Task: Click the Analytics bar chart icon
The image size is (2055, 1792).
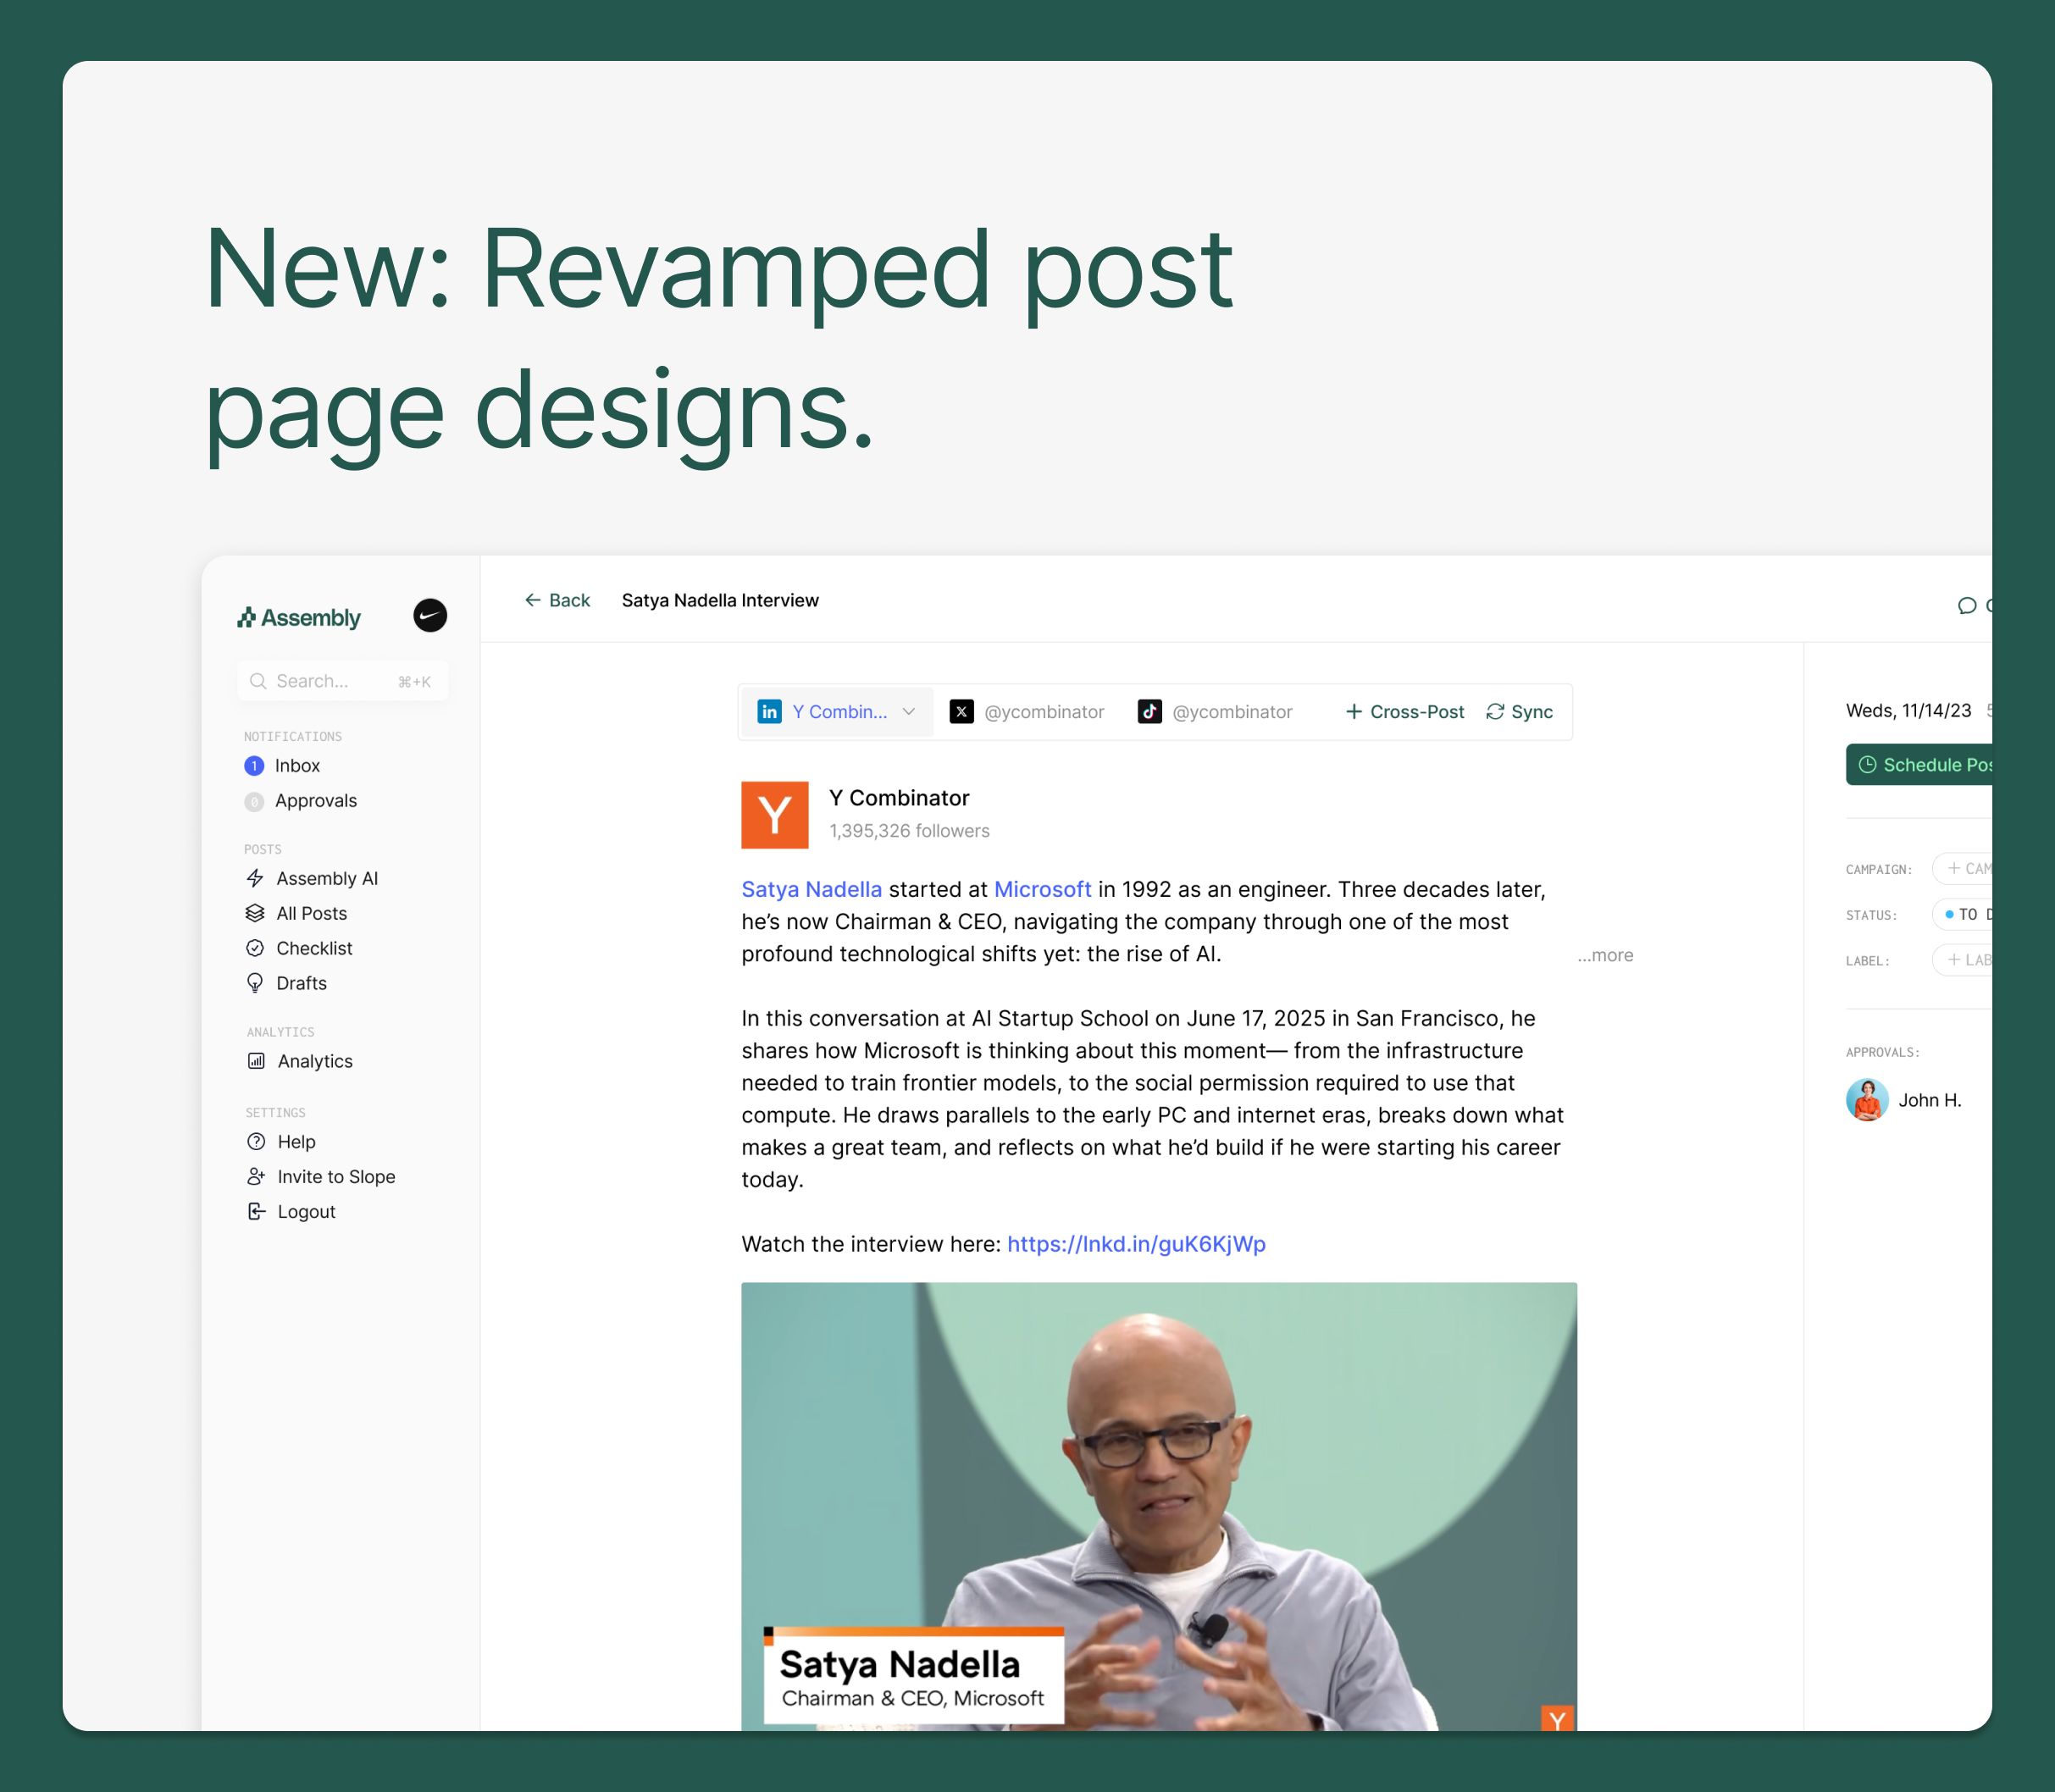Action: [x=256, y=1061]
